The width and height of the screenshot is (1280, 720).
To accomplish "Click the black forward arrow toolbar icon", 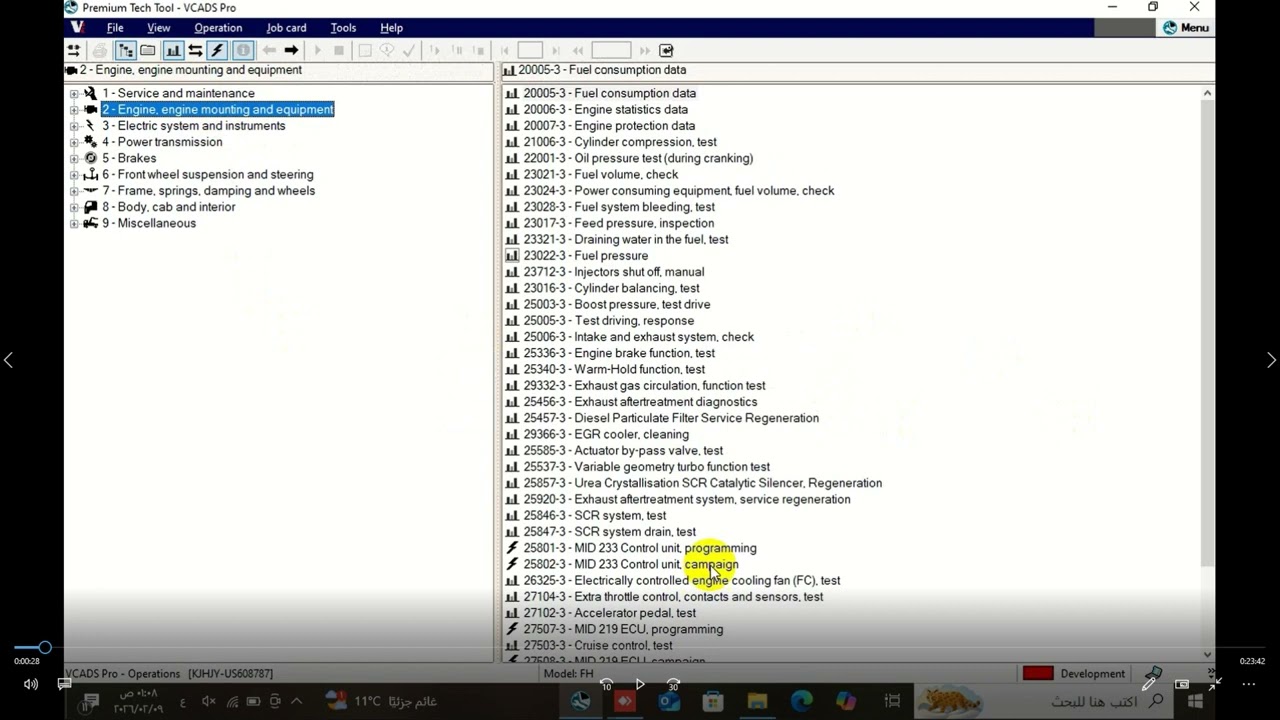I will pos(291,50).
